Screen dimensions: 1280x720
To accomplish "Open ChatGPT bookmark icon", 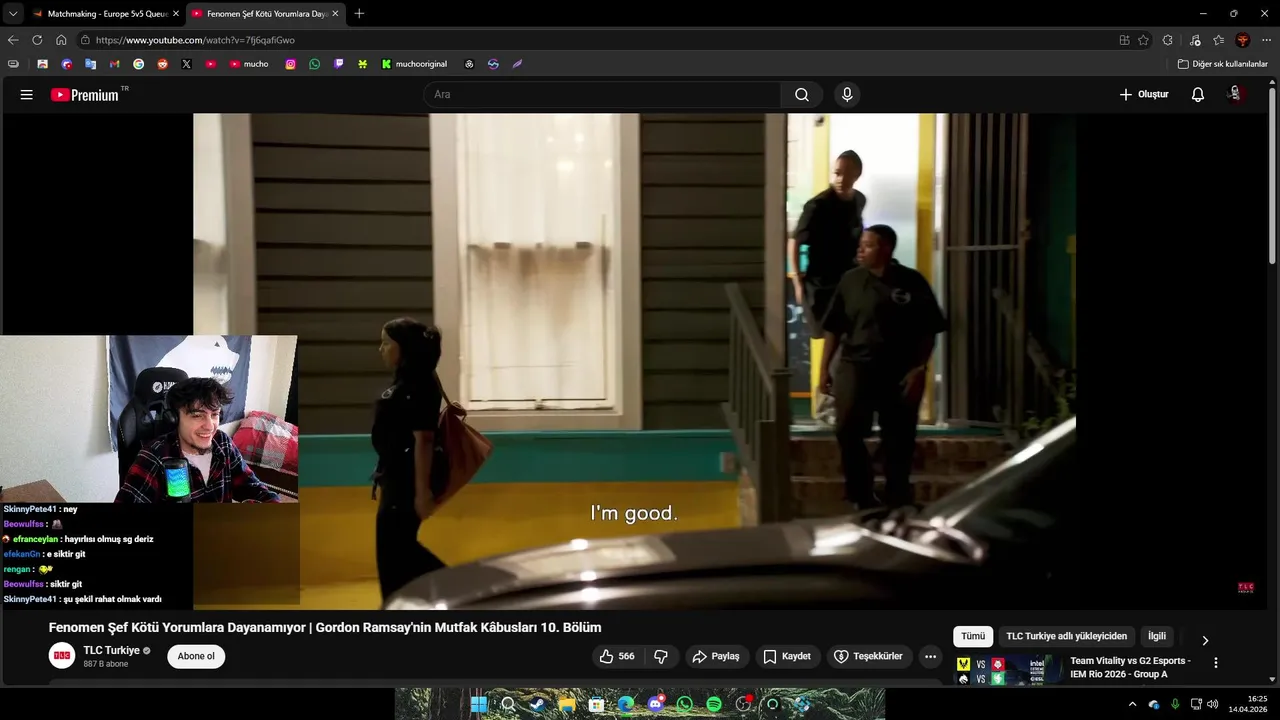I will point(469,64).
